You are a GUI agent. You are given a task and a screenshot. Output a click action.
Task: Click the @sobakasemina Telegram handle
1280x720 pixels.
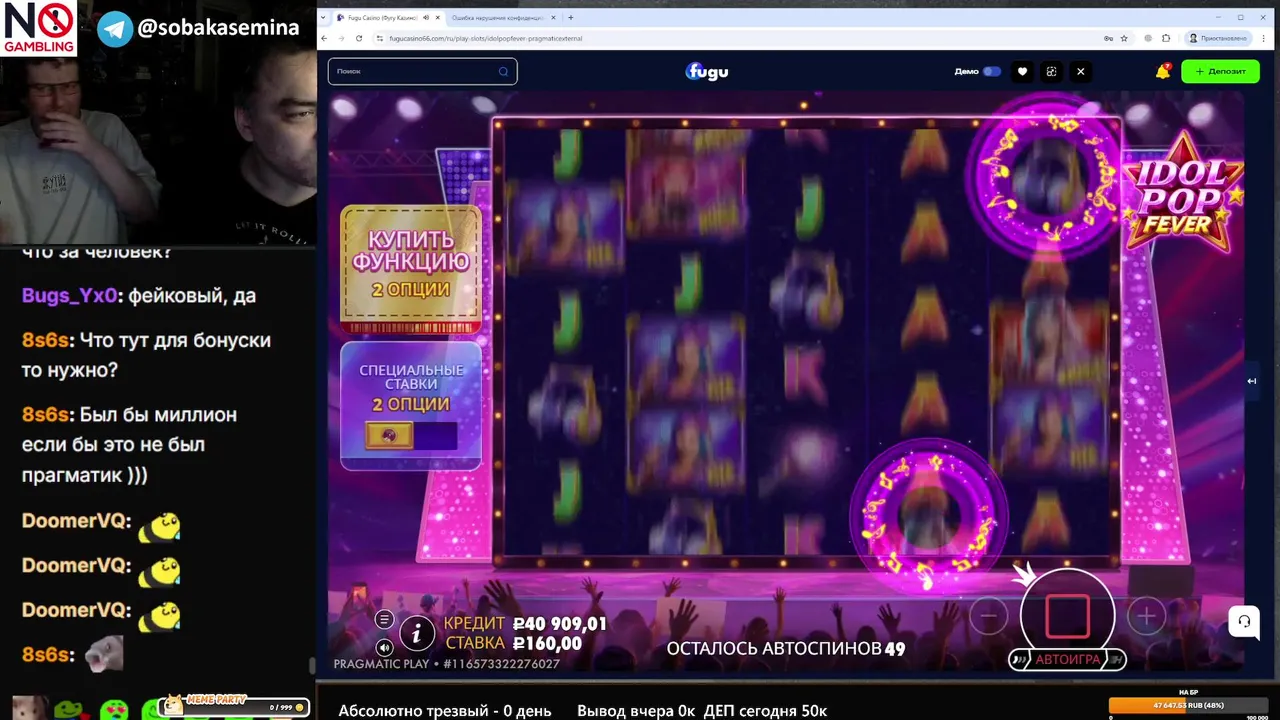click(218, 28)
